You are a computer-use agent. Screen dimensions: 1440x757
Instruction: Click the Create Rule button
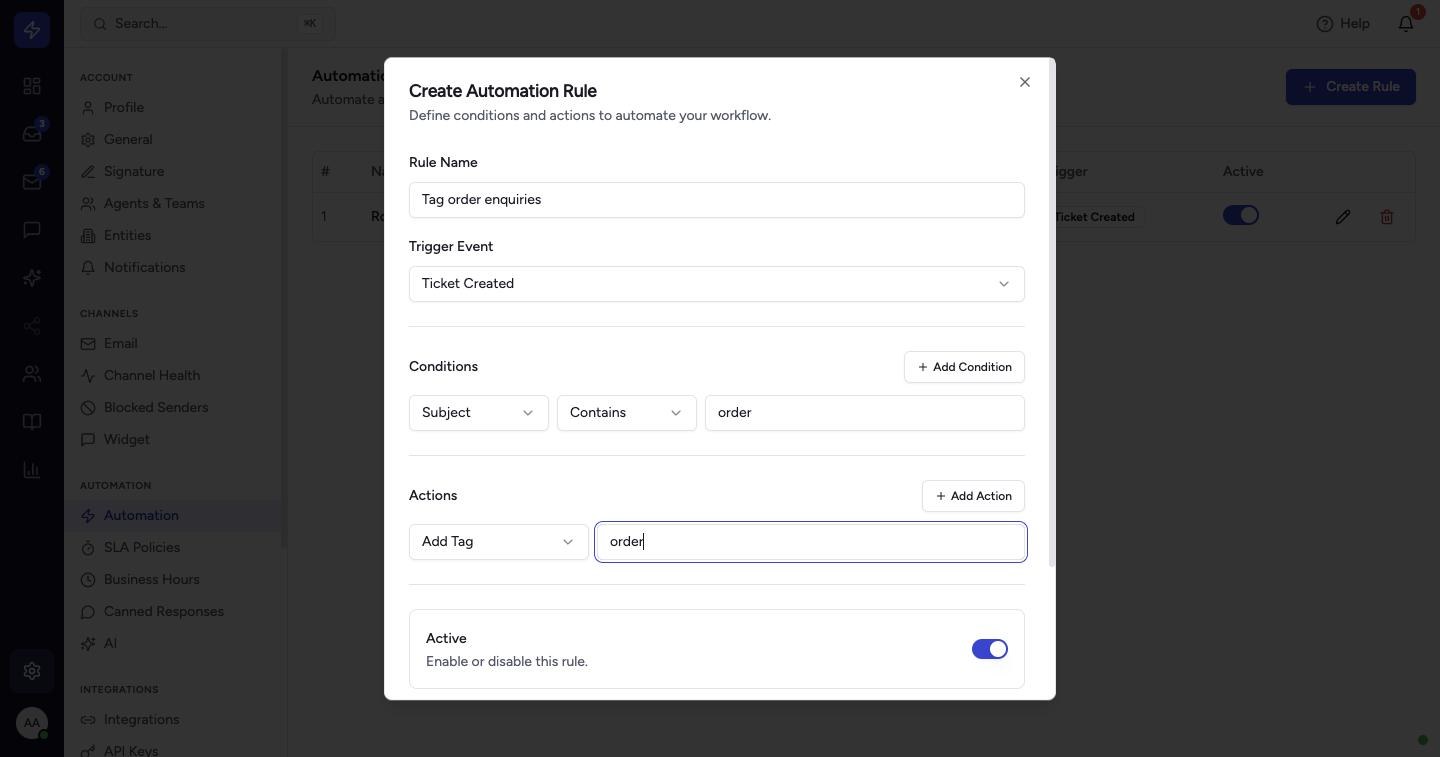pos(1351,86)
